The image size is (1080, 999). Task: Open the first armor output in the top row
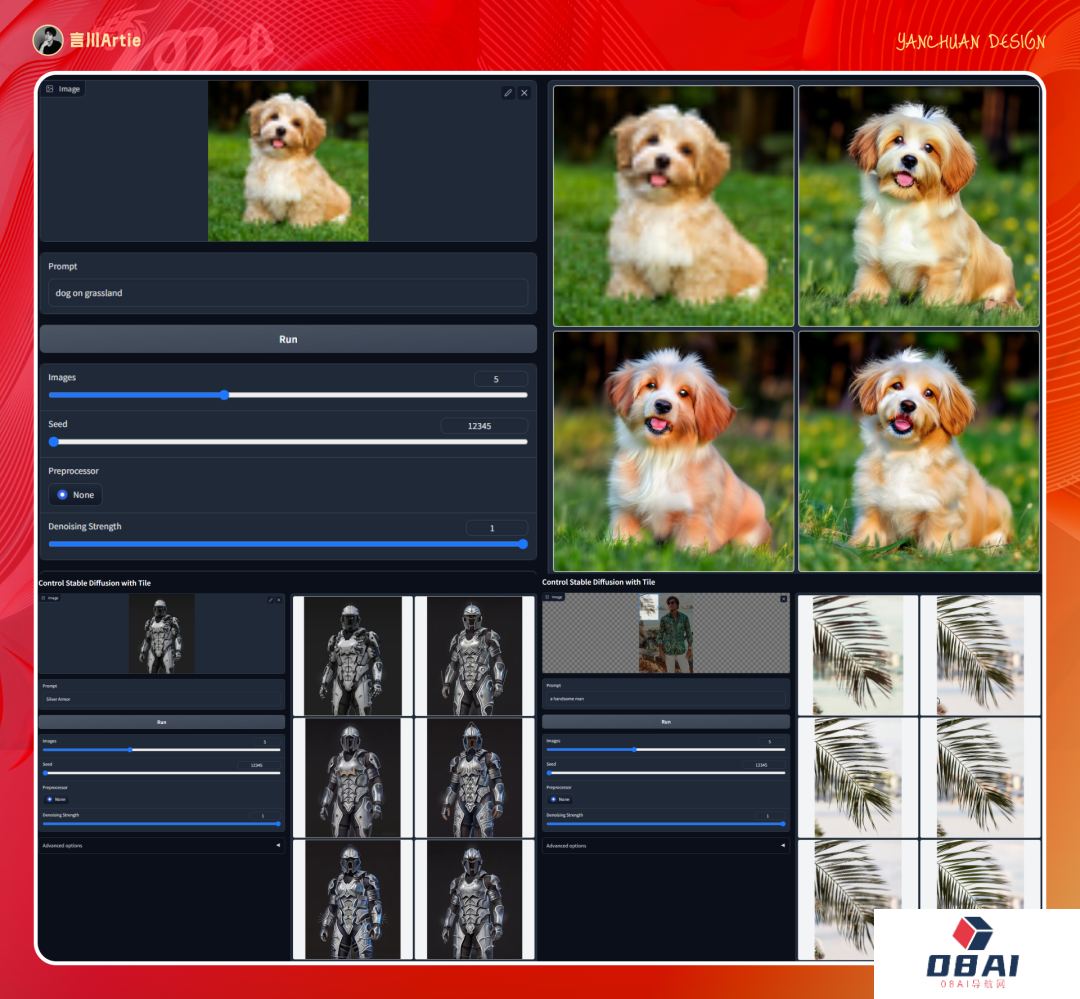(353, 656)
